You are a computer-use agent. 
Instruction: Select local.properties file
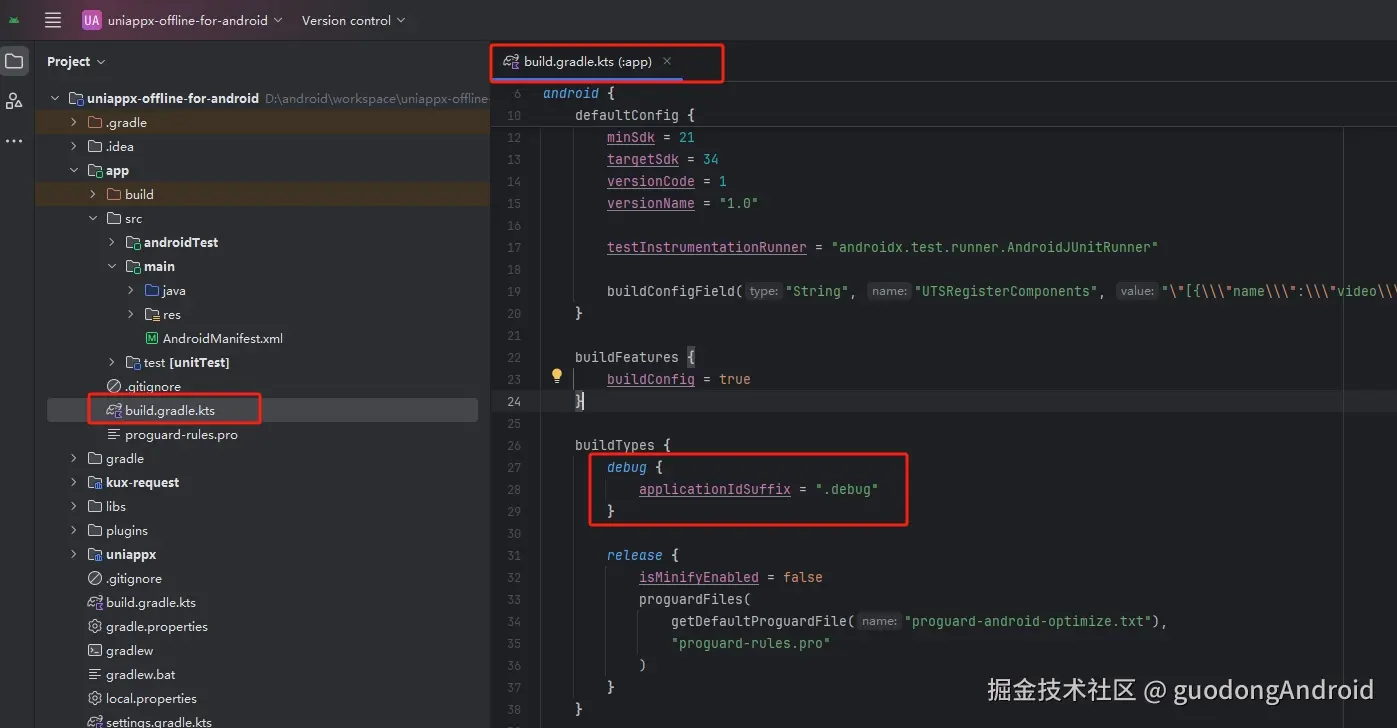[151, 698]
